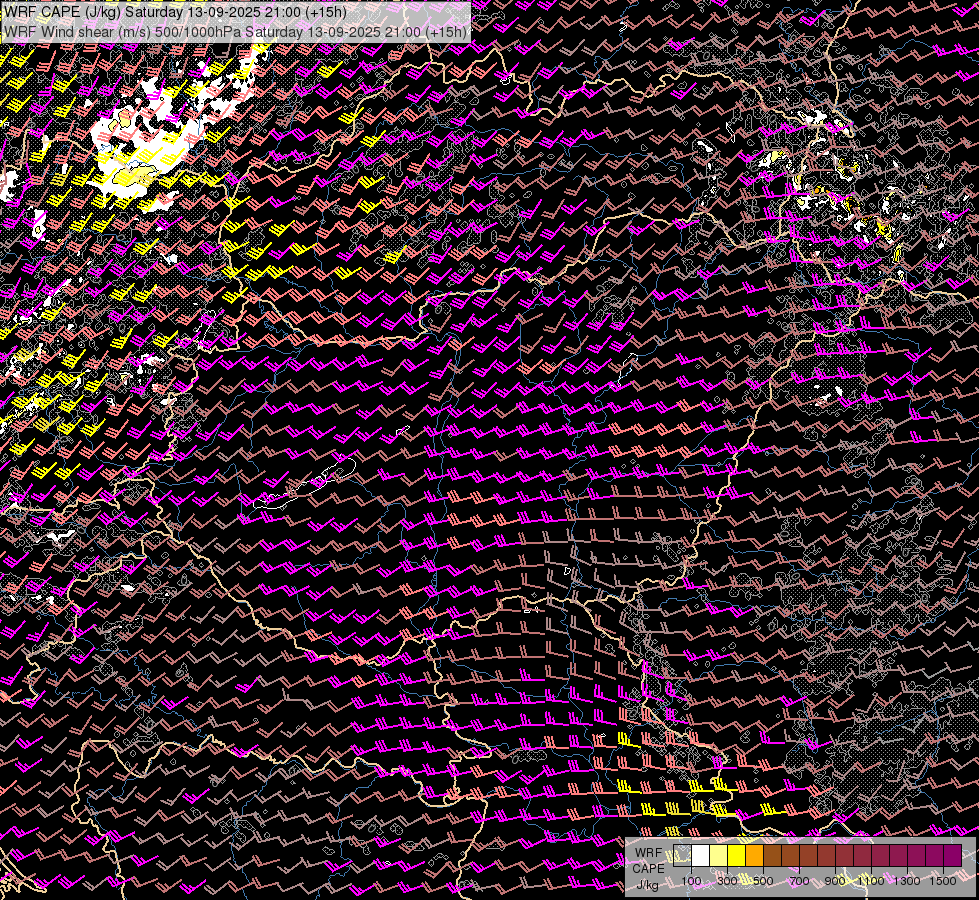Click the 100 legend value
This screenshot has height=900, width=979.
click(691, 881)
